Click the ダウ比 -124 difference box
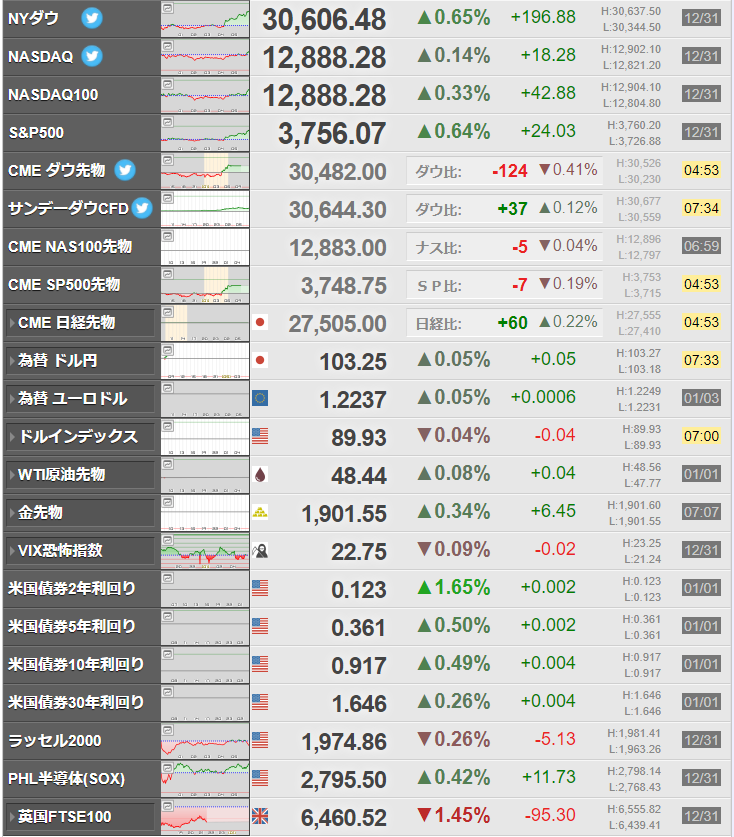The width and height of the screenshot is (734, 837). (504, 171)
